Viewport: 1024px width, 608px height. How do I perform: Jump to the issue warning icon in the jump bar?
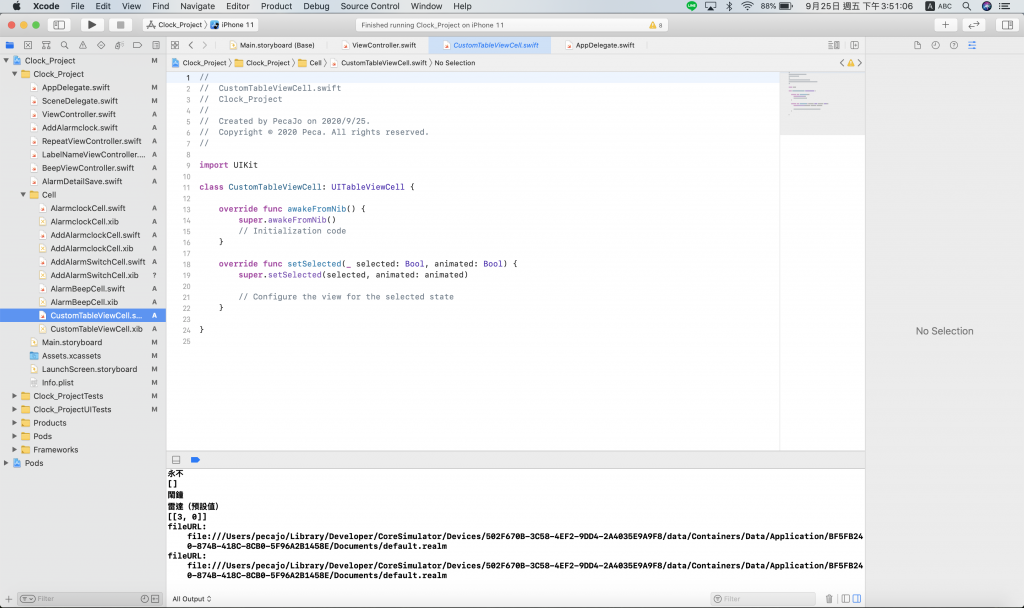coord(850,63)
